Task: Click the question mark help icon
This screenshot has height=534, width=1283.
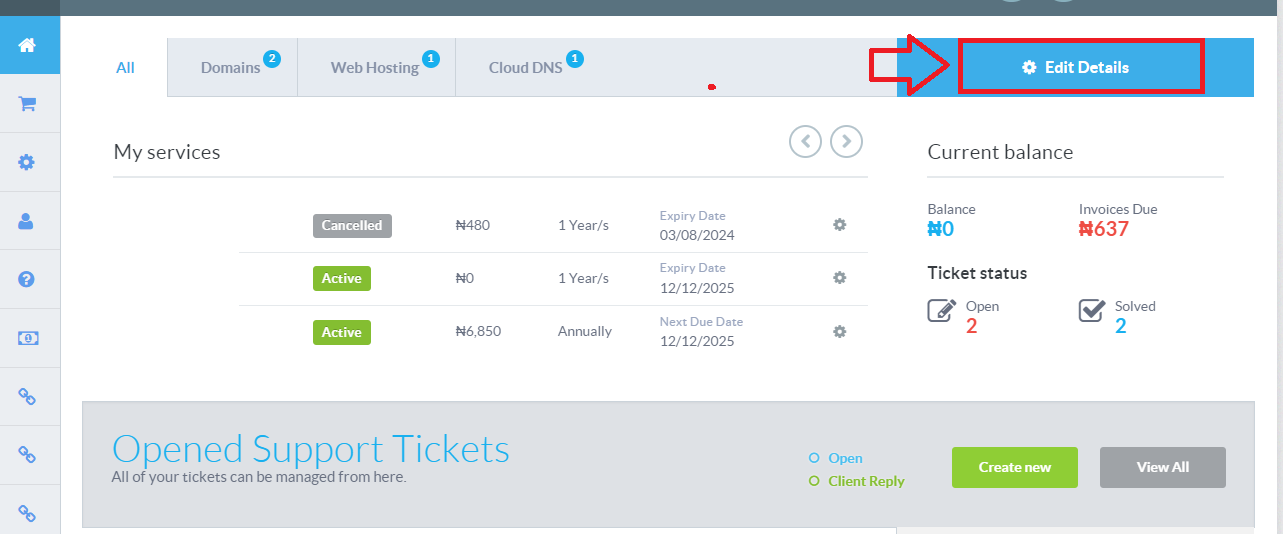Action: pyautogui.click(x=28, y=279)
